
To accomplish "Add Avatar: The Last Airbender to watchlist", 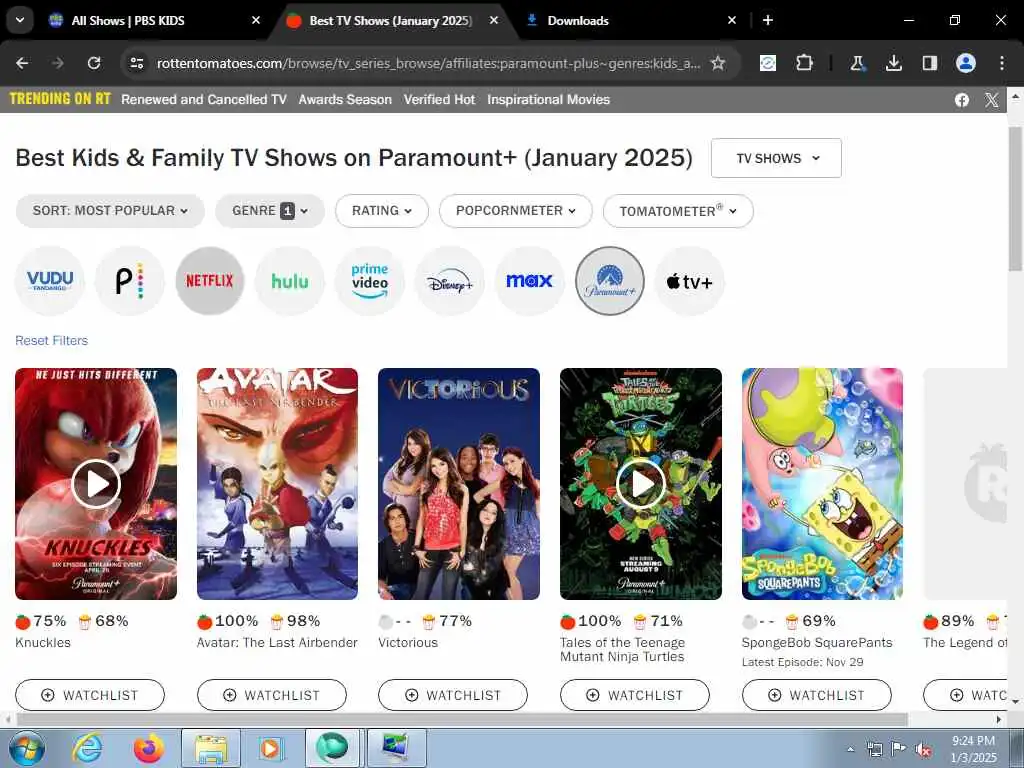I will click(x=272, y=695).
